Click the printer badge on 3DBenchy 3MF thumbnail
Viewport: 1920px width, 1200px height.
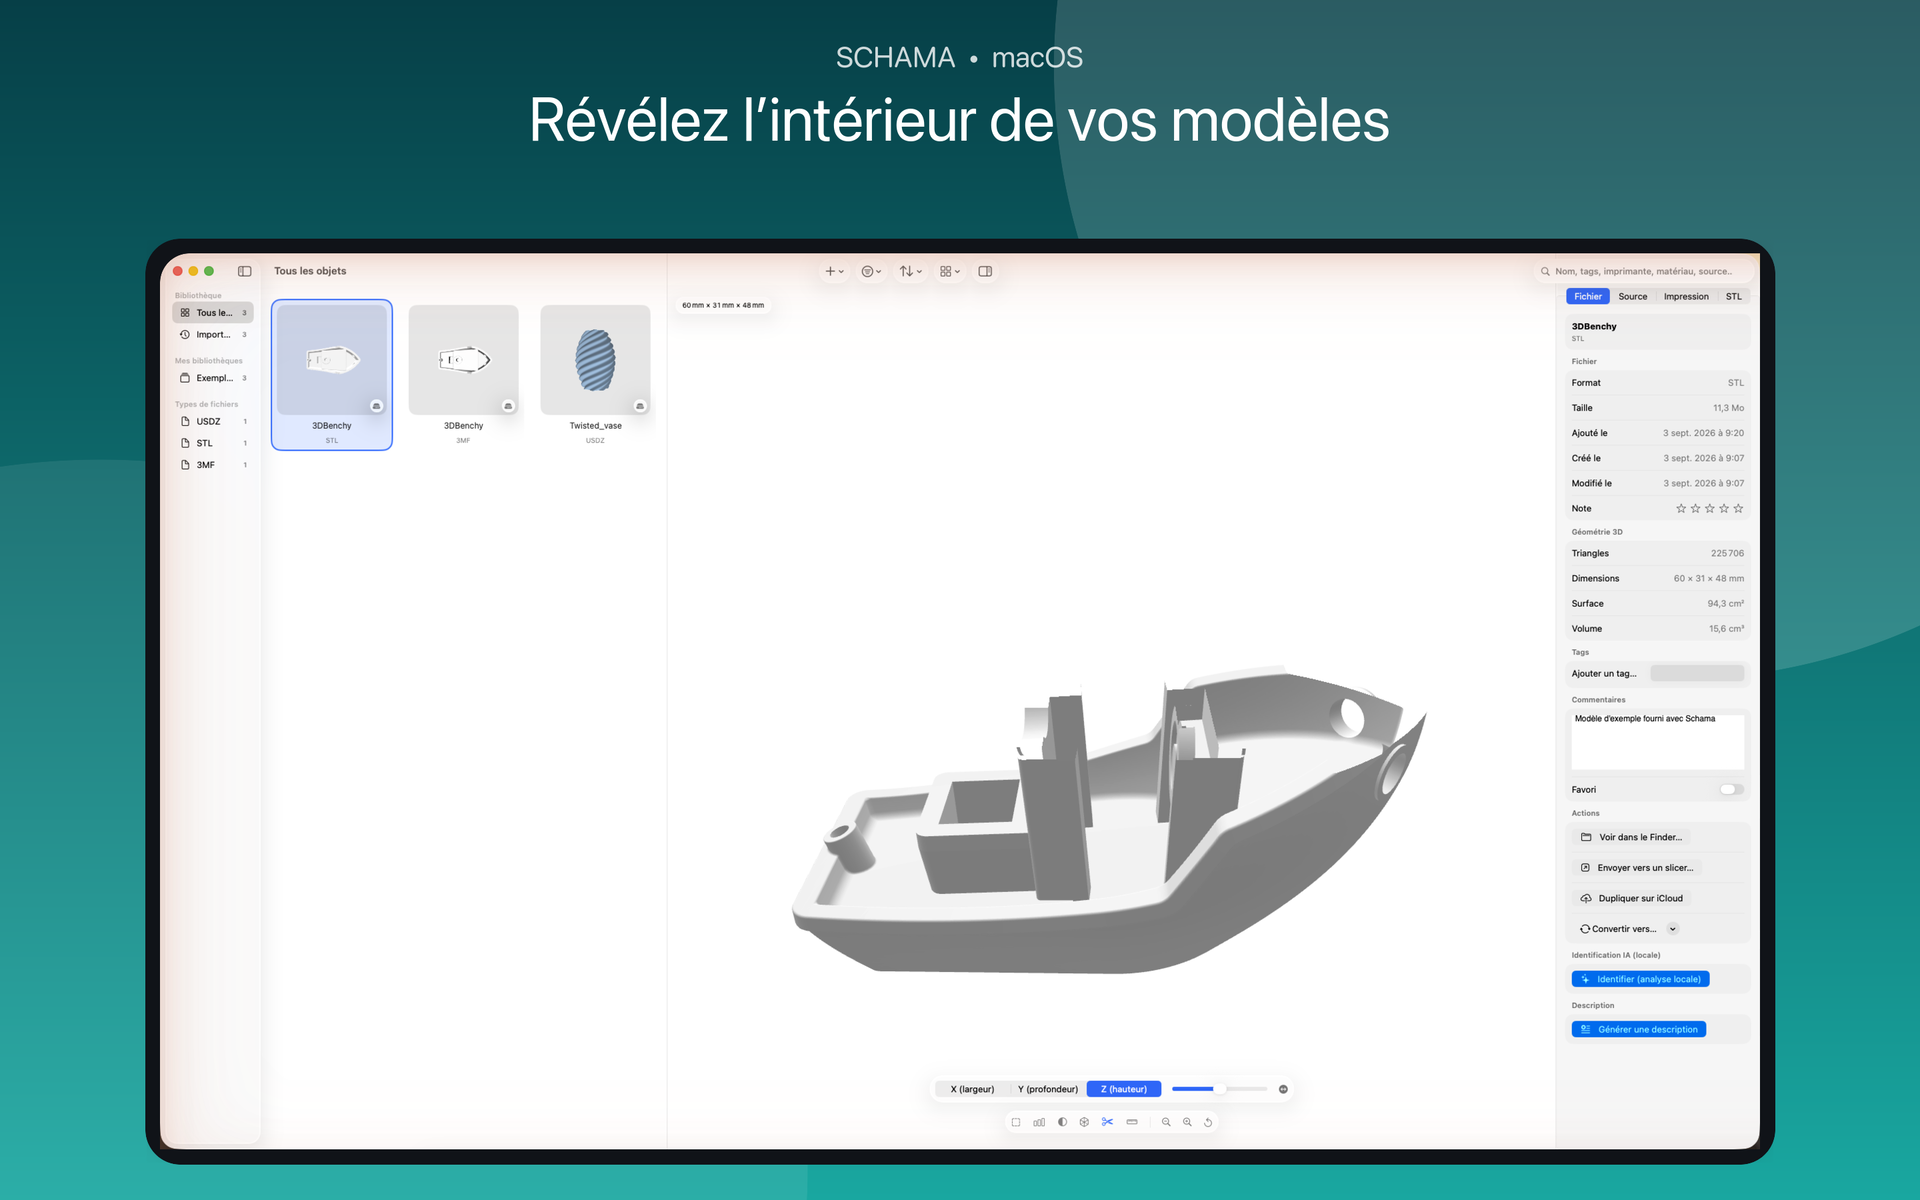[508, 406]
